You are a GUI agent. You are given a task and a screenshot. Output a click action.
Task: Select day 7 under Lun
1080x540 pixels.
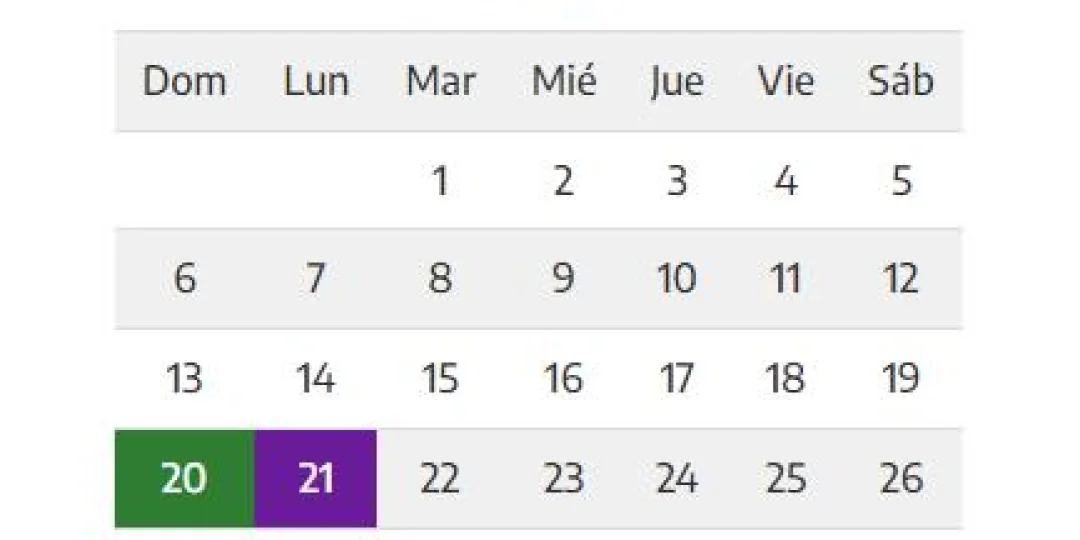coord(315,279)
